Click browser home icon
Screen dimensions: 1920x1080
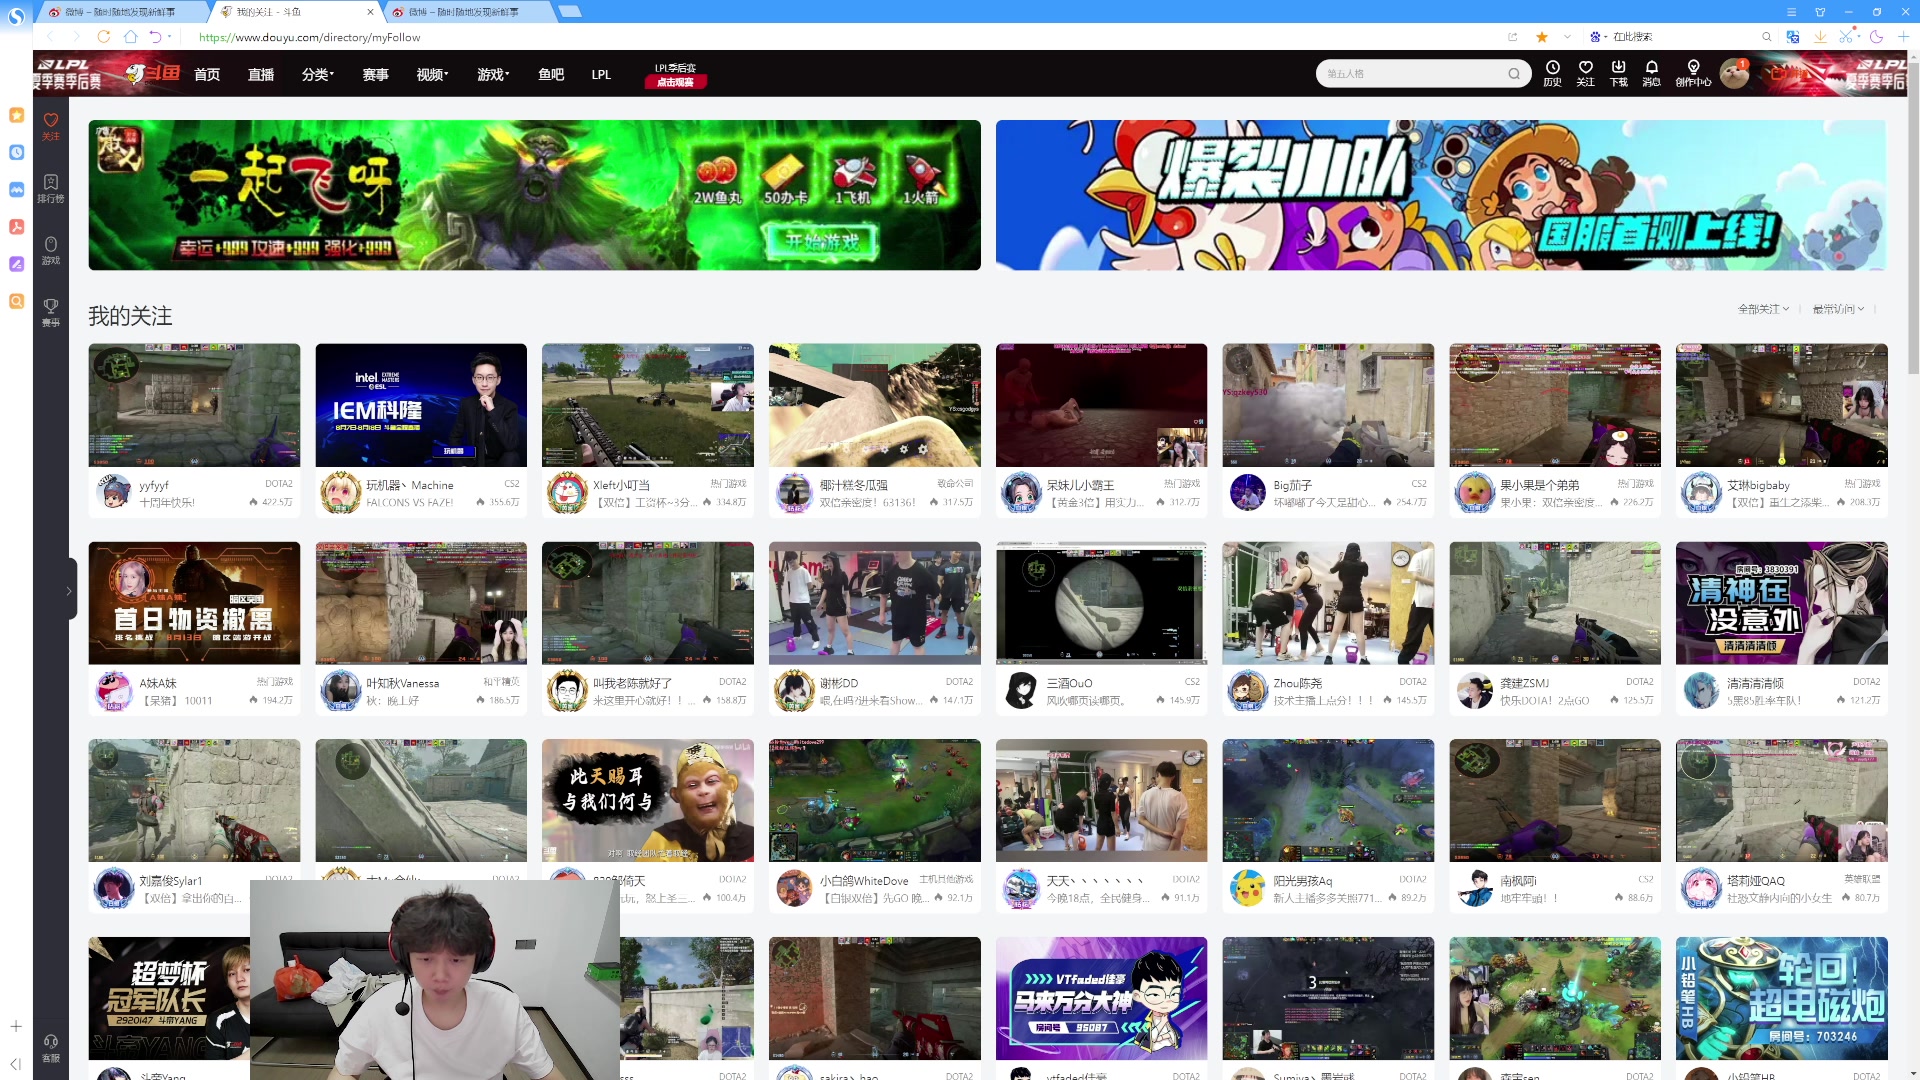[x=130, y=37]
